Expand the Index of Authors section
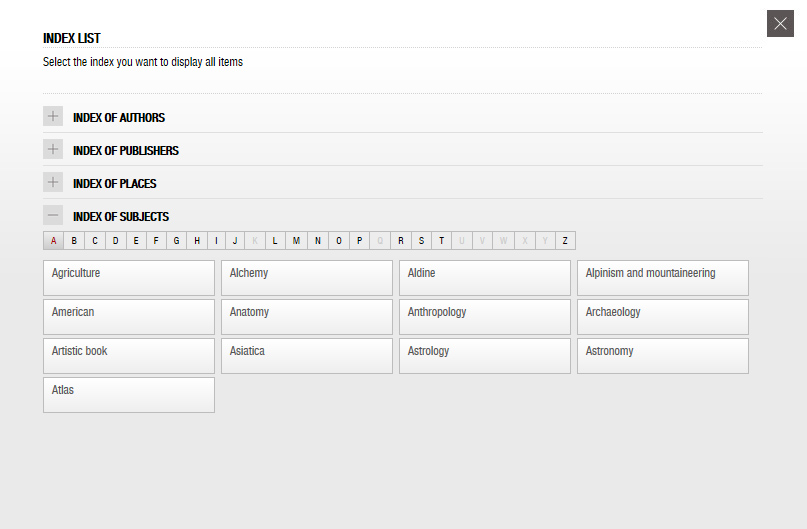Image resolution: width=807 pixels, height=529 pixels. pos(53,116)
